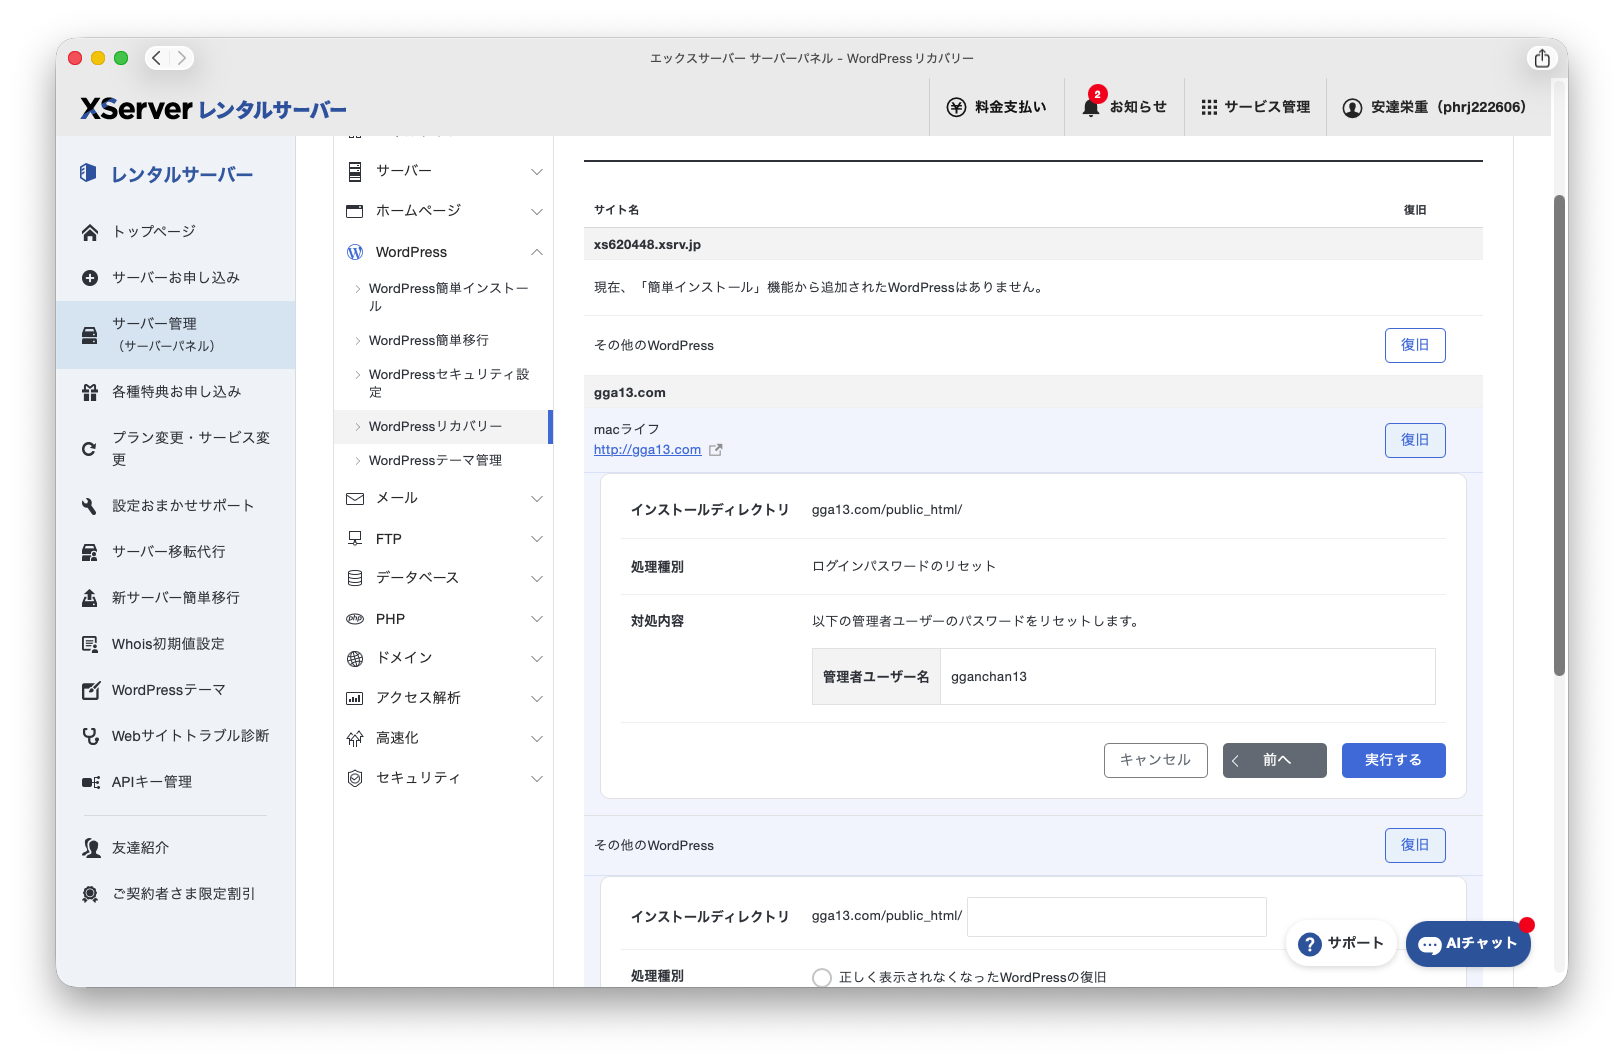1624x1061 pixels.
Task: Open the account menu 安達栄重
Action: pyautogui.click(x=1434, y=107)
